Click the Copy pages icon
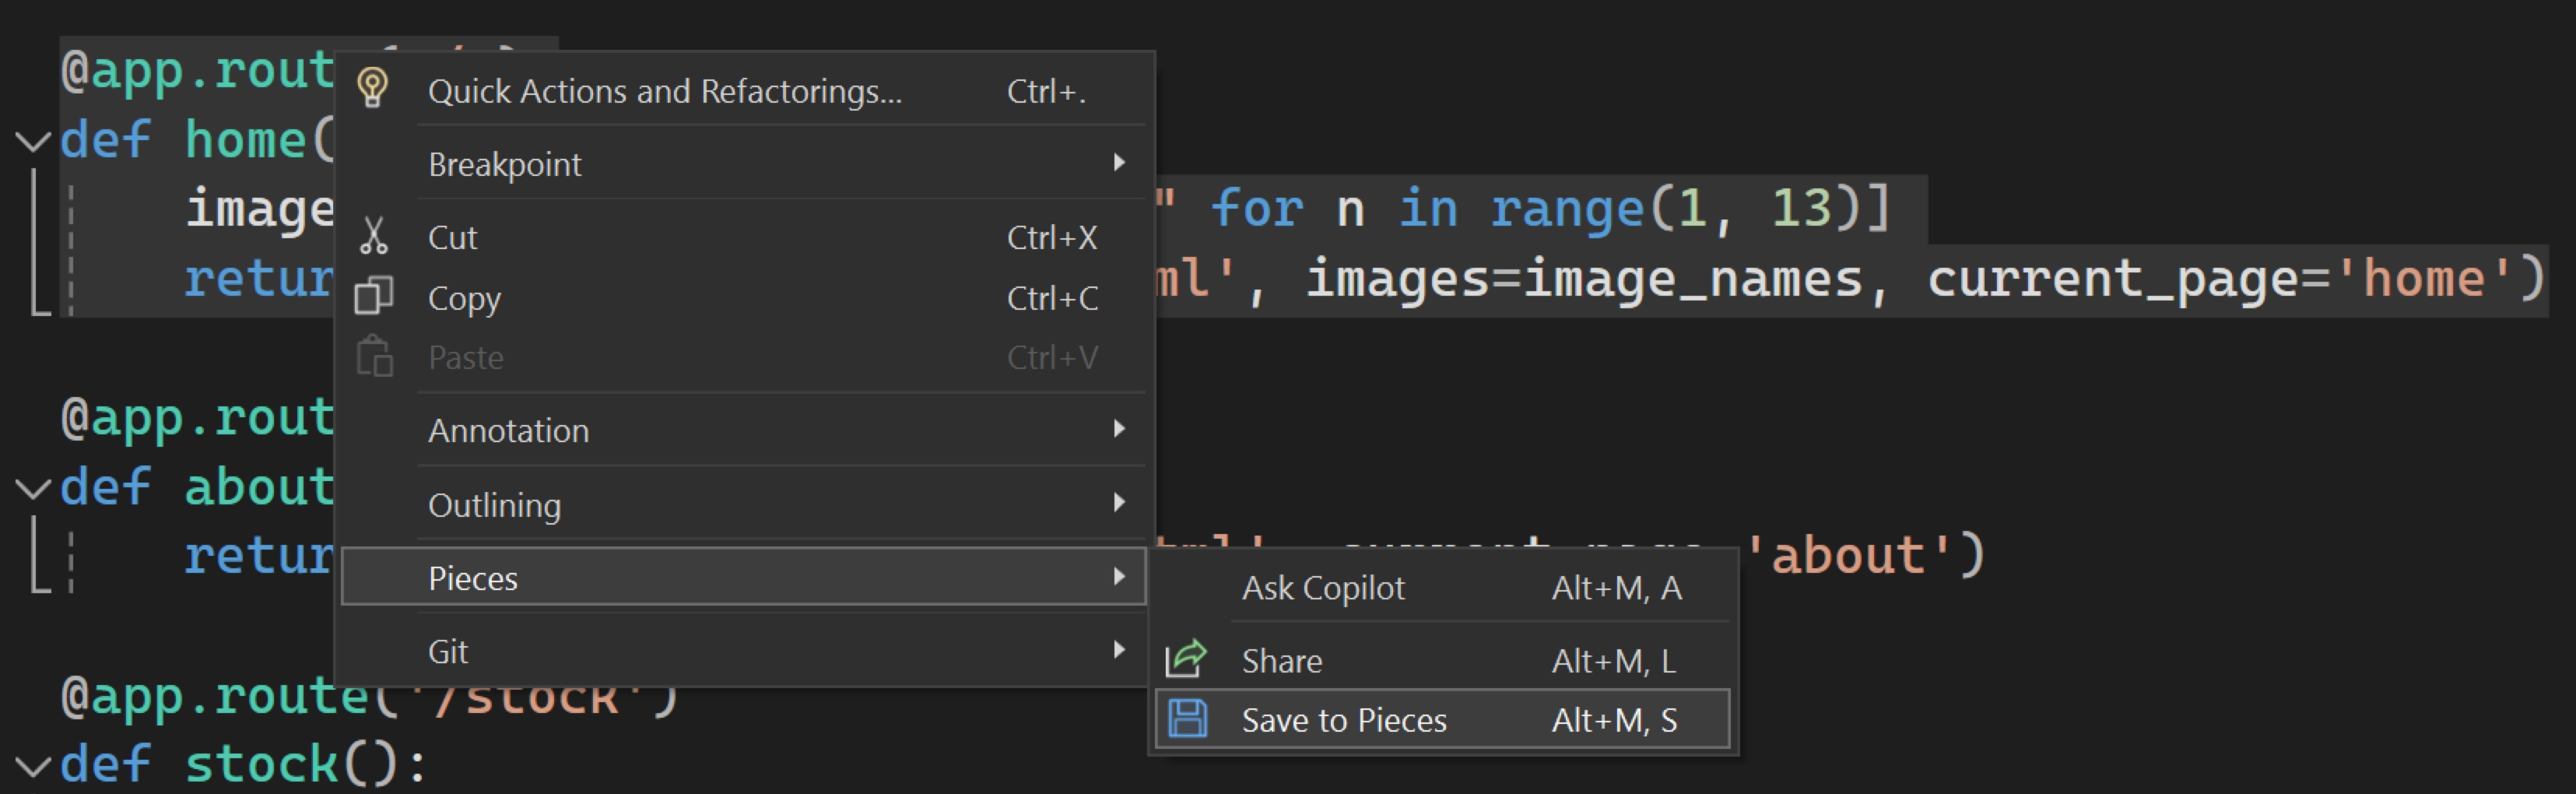Image resolution: width=2576 pixels, height=794 pixels. [x=373, y=296]
